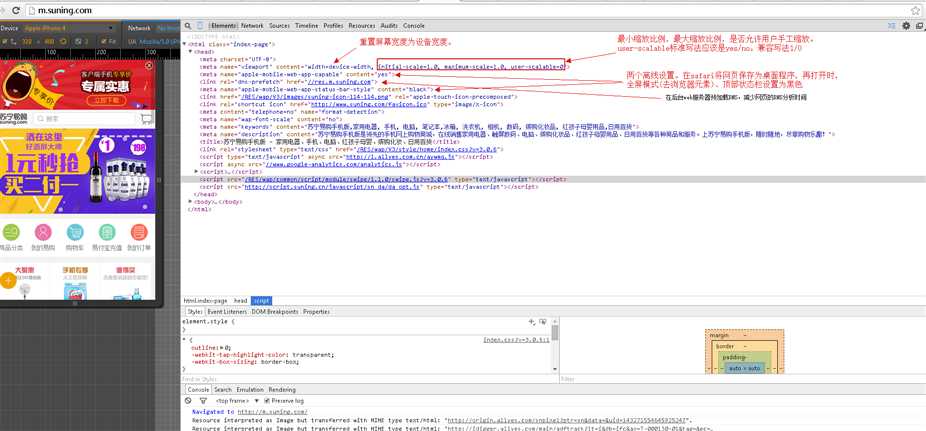The height and width of the screenshot is (431, 926).
Task: Open the Audits panel tab
Action: click(x=389, y=26)
